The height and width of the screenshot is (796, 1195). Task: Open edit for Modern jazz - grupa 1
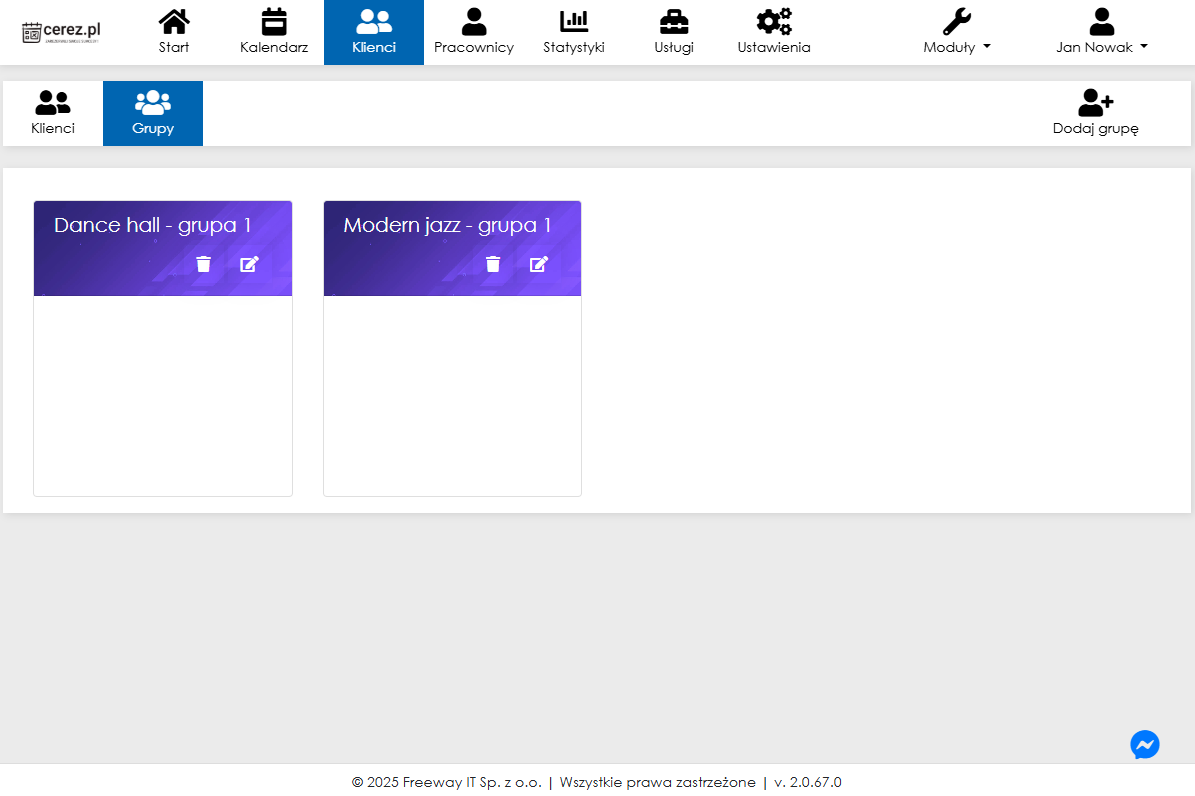tap(539, 264)
